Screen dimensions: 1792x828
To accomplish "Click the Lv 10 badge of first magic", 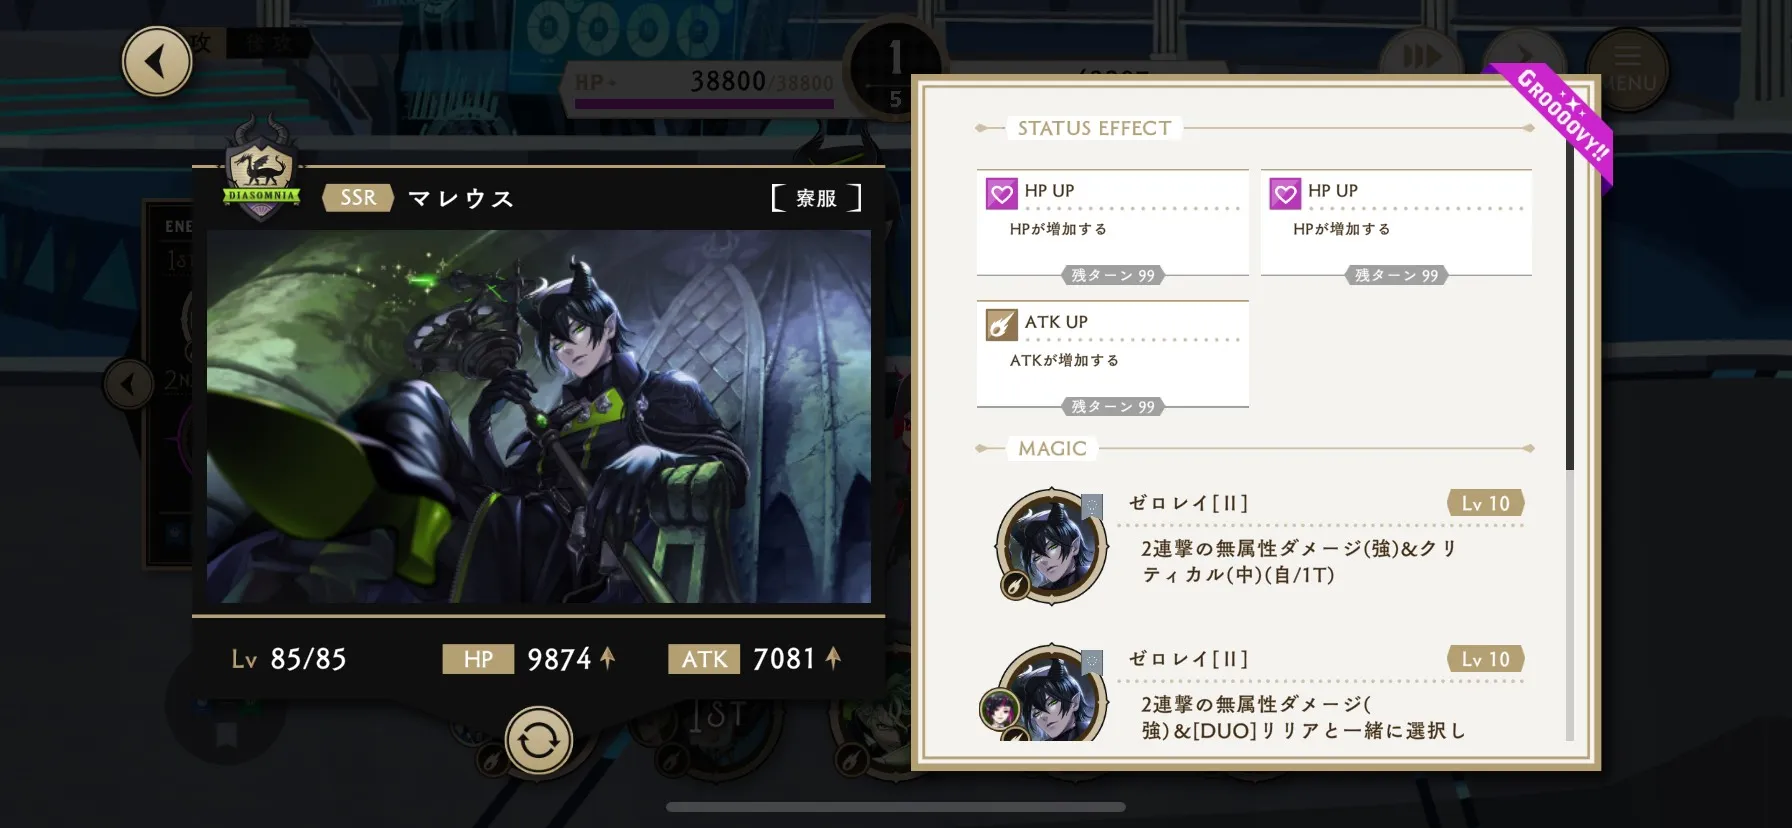I will tap(1486, 503).
